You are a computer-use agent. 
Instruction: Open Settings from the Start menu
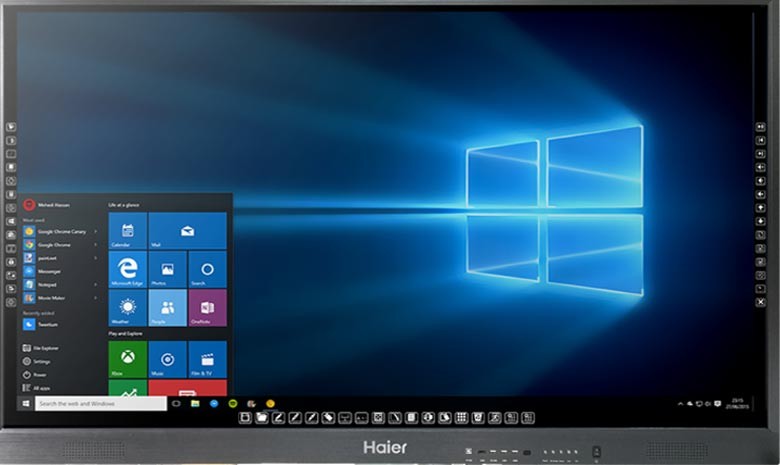tap(41, 361)
